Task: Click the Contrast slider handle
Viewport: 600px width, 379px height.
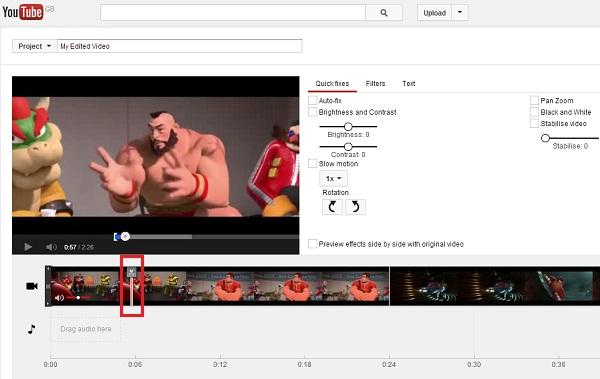Action: (x=348, y=146)
